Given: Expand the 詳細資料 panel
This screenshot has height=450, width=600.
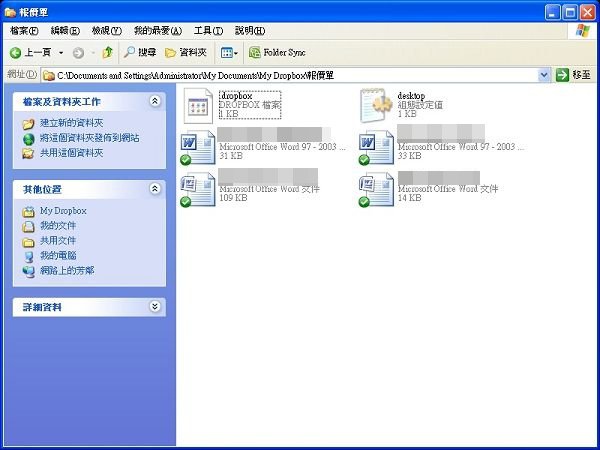Looking at the screenshot, I should pyautogui.click(x=154, y=307).
